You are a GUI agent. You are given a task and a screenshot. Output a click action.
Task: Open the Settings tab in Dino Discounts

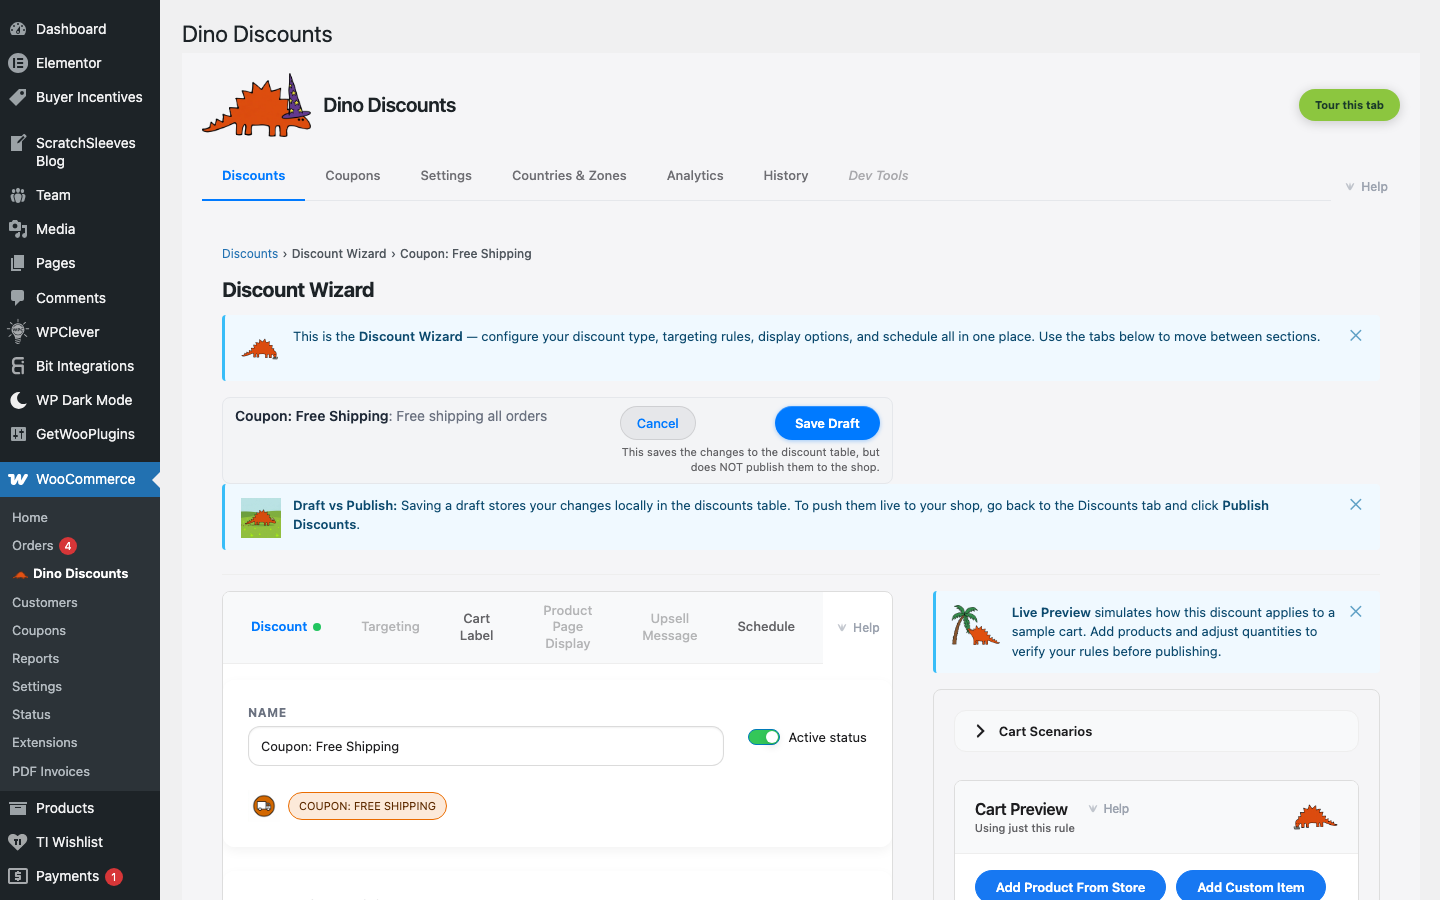pyautogui.click(x=446, y=176)
